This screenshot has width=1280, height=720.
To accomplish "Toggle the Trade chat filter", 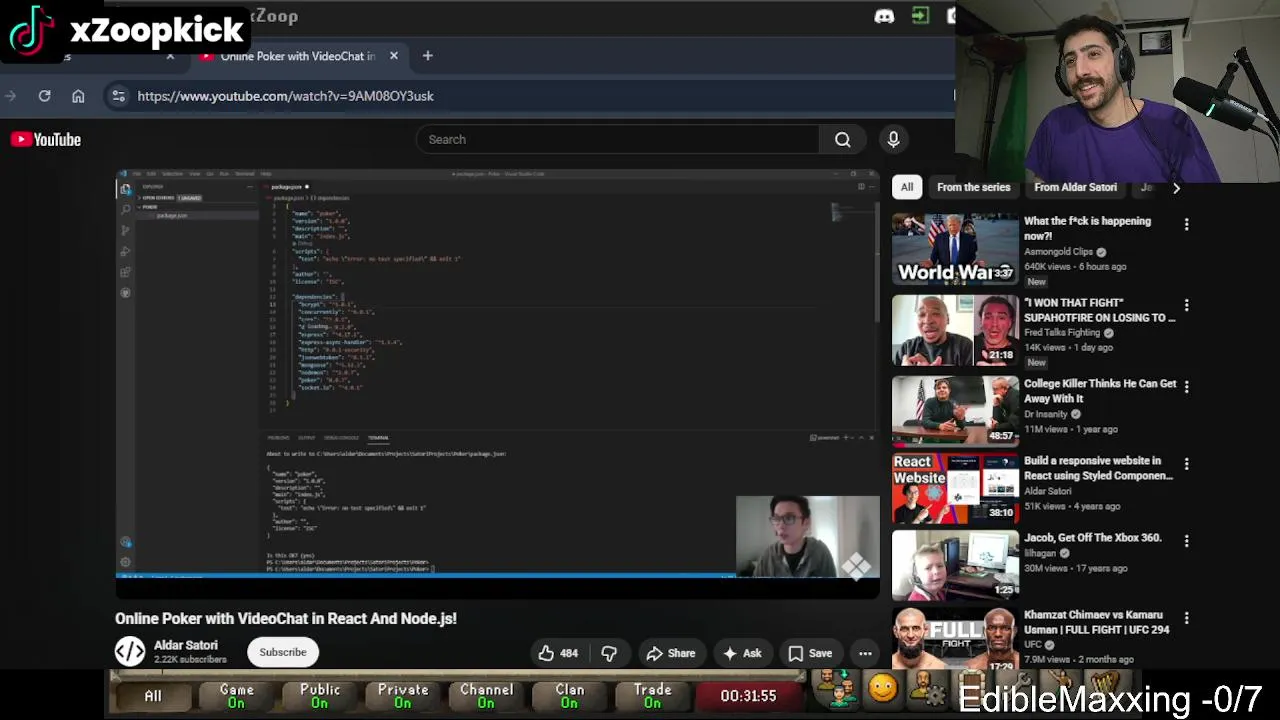I will coord(653,696).
